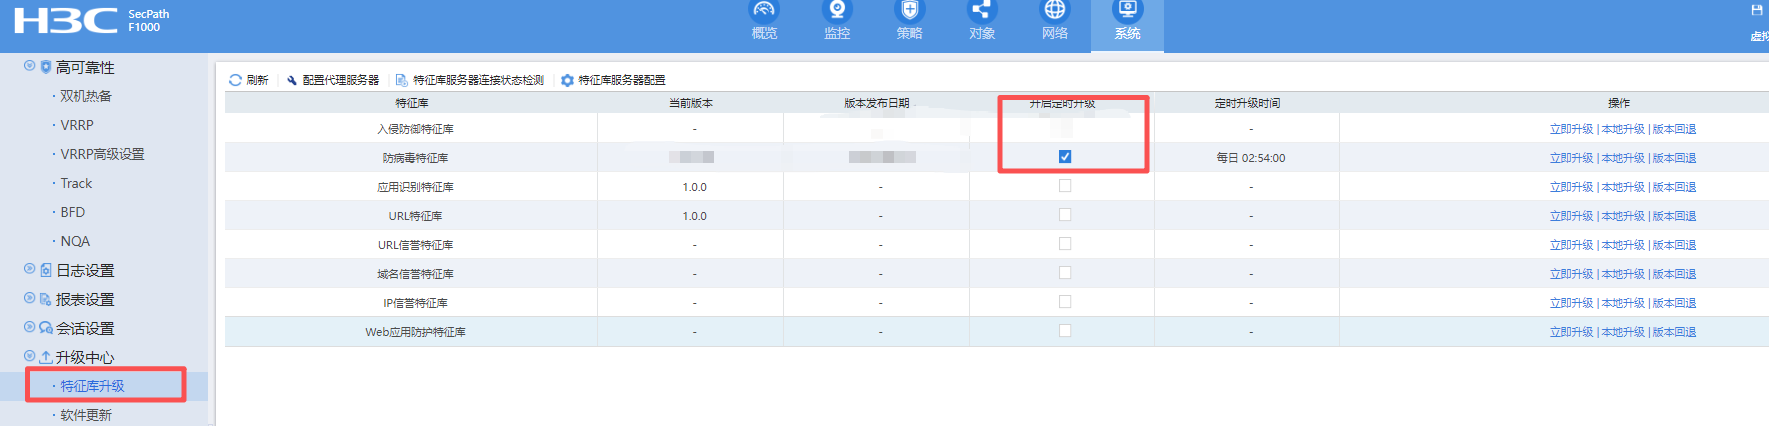Run 特征库服务器连接状态检测 from toolbar
Screen dimensions: 1769x426
coord(477,80)
